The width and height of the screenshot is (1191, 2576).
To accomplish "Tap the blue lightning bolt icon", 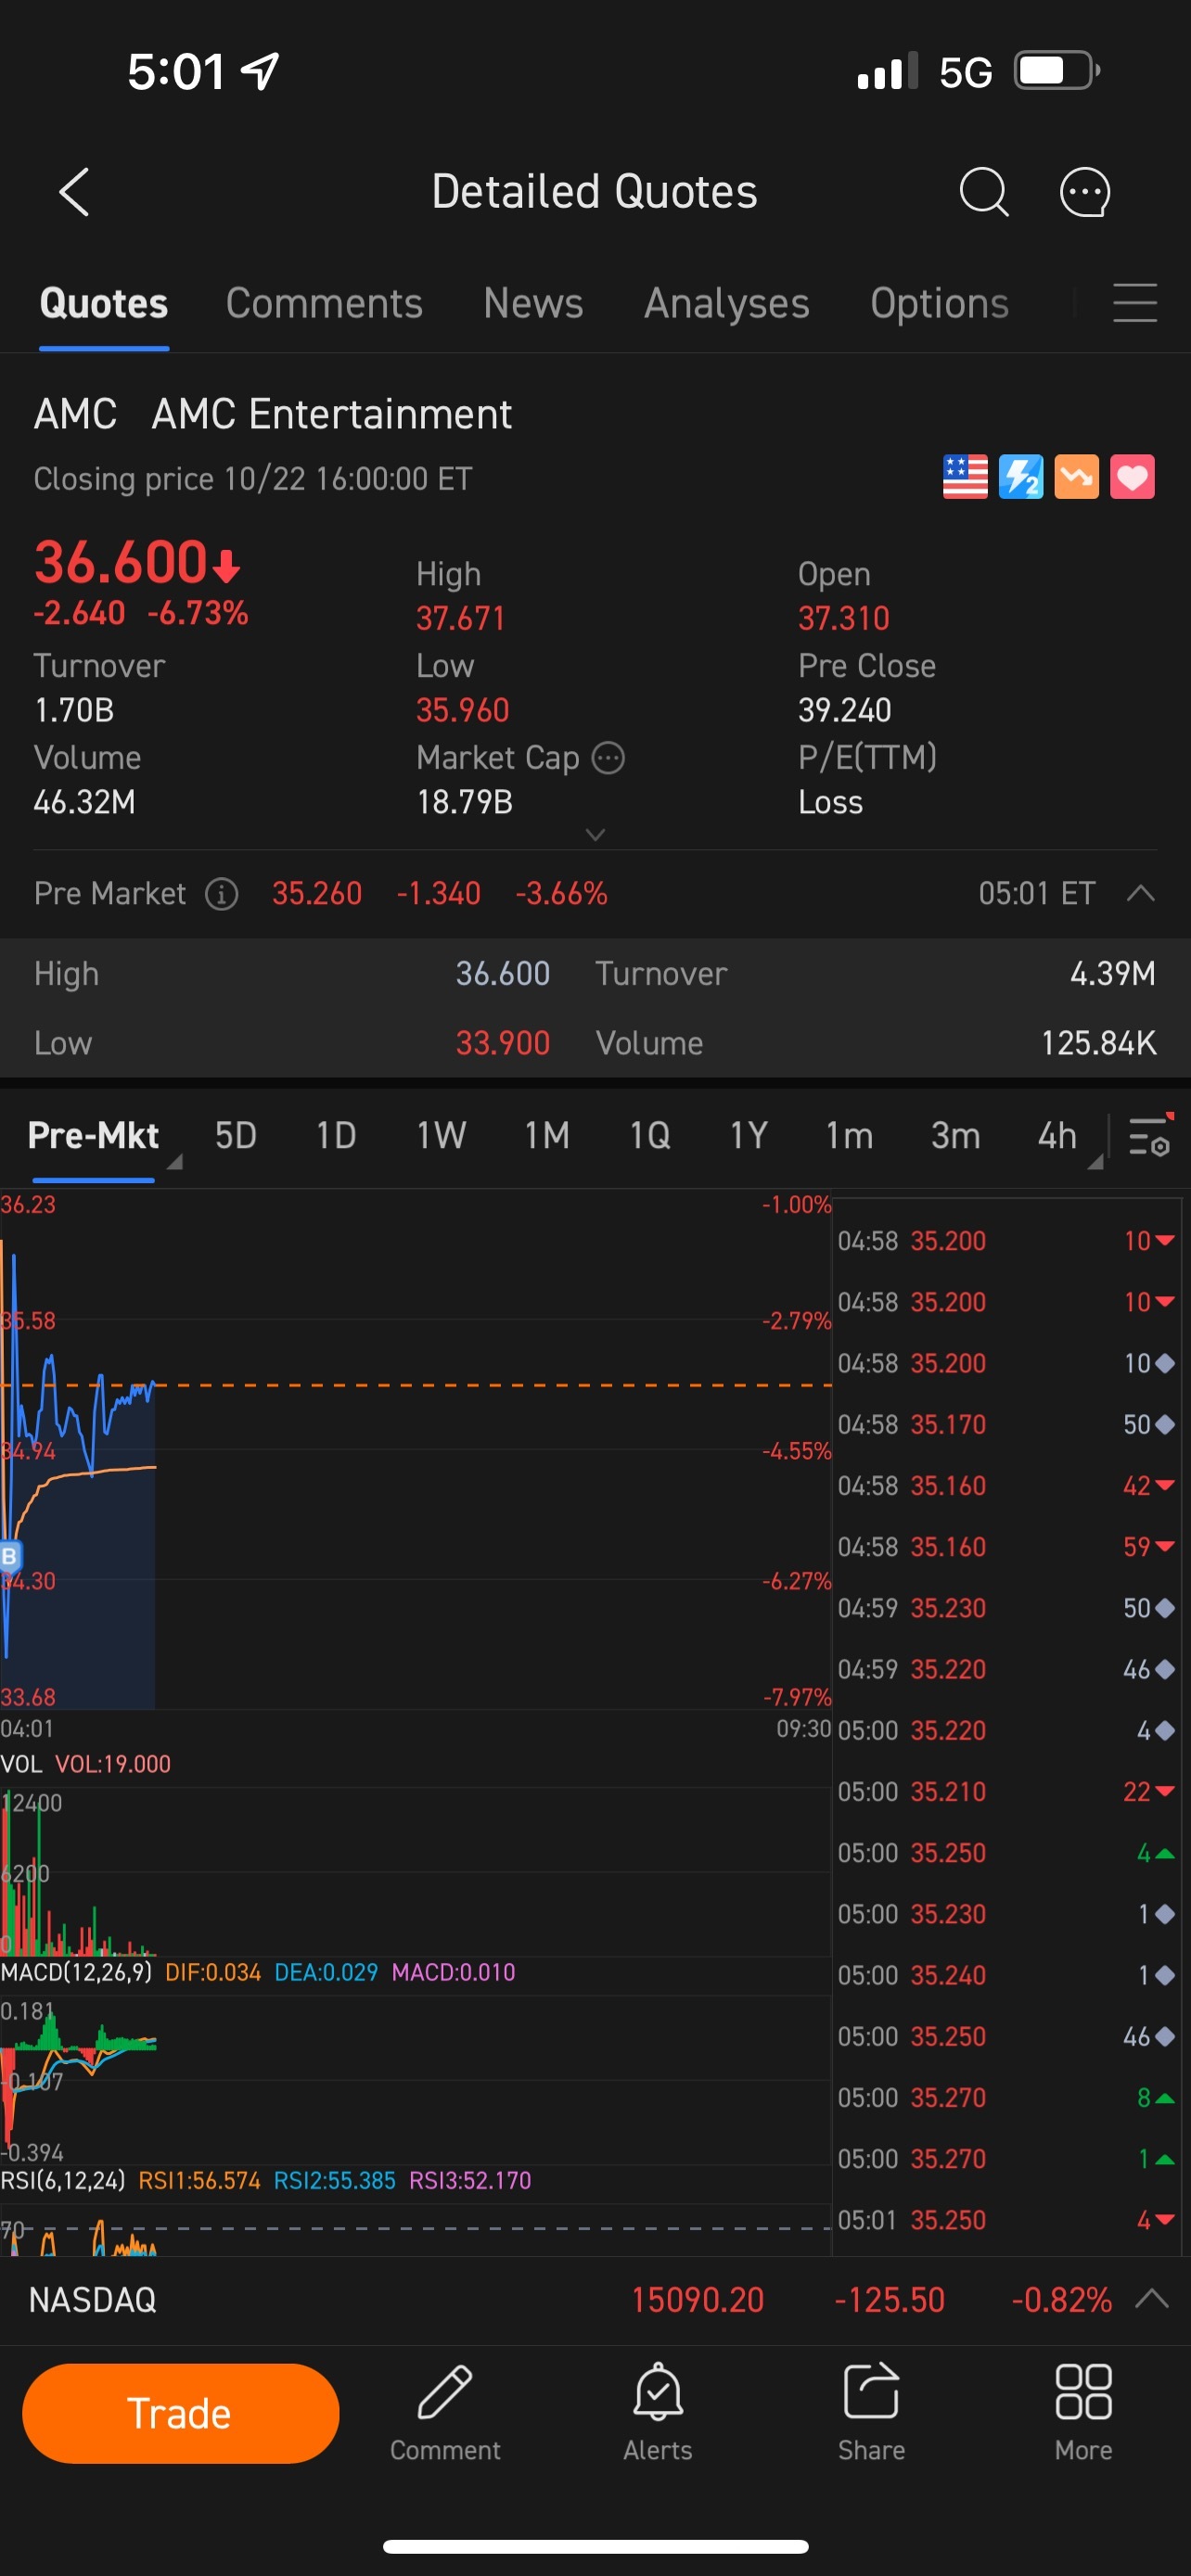I will (x=1021, y=477).
